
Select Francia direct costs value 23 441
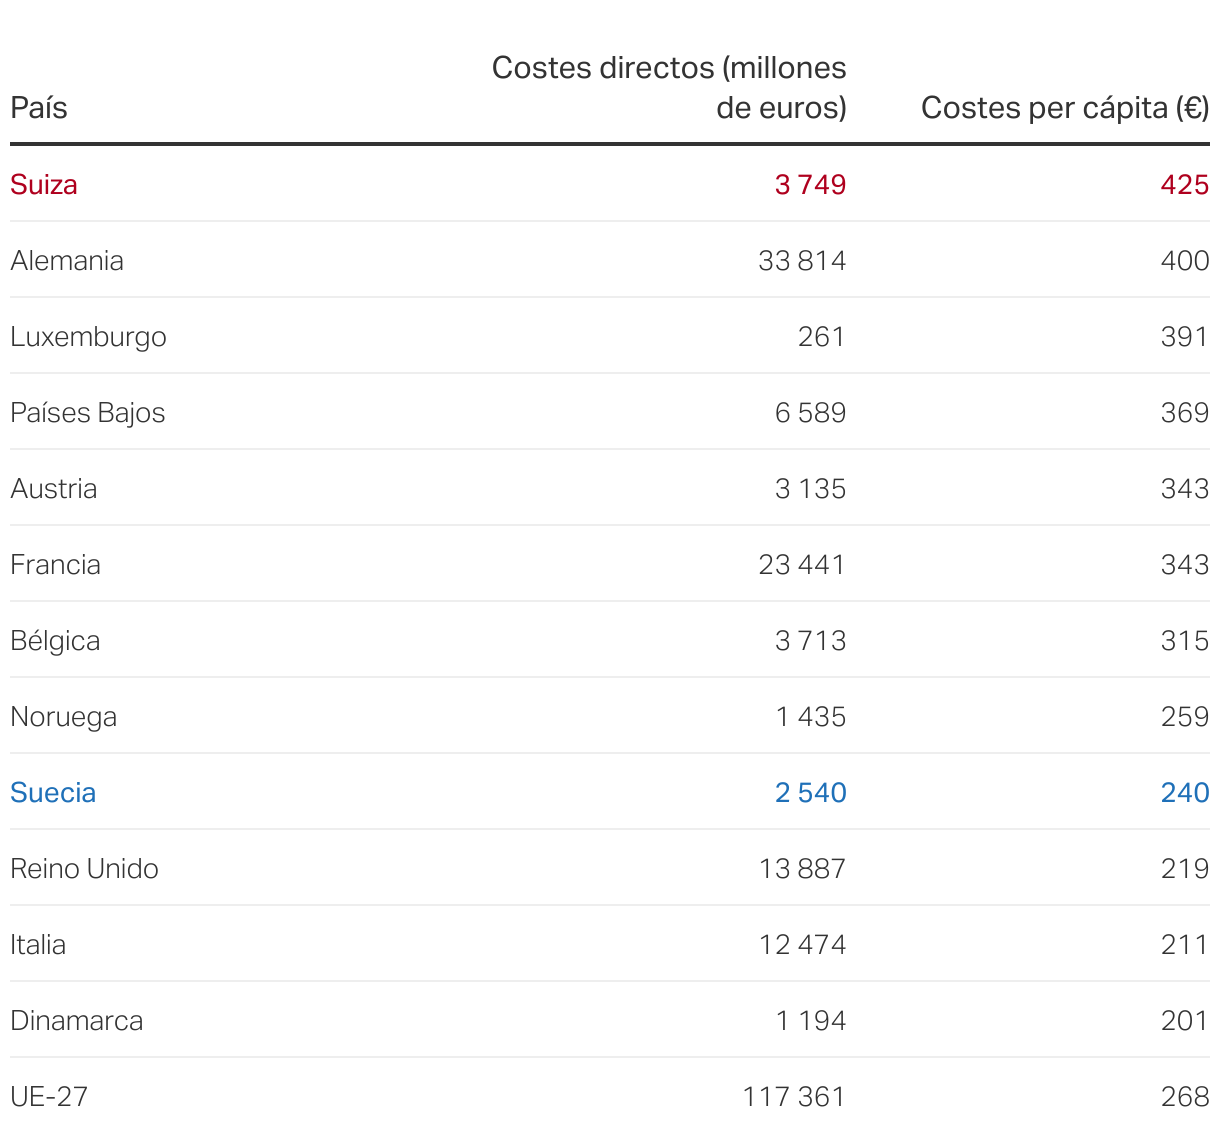(802, 565)
